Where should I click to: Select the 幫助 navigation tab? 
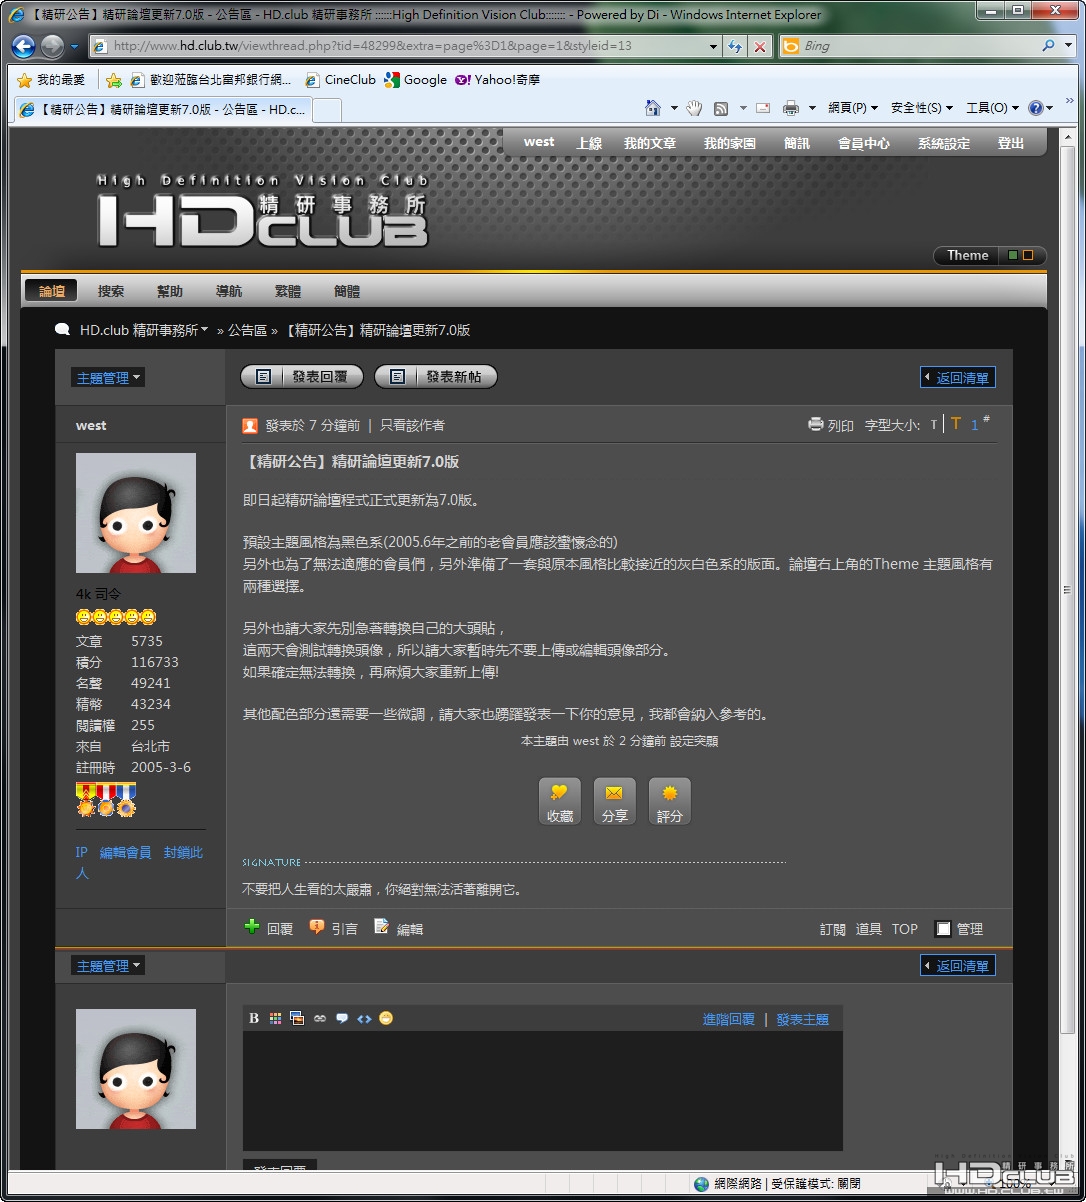tap(170, 291)
